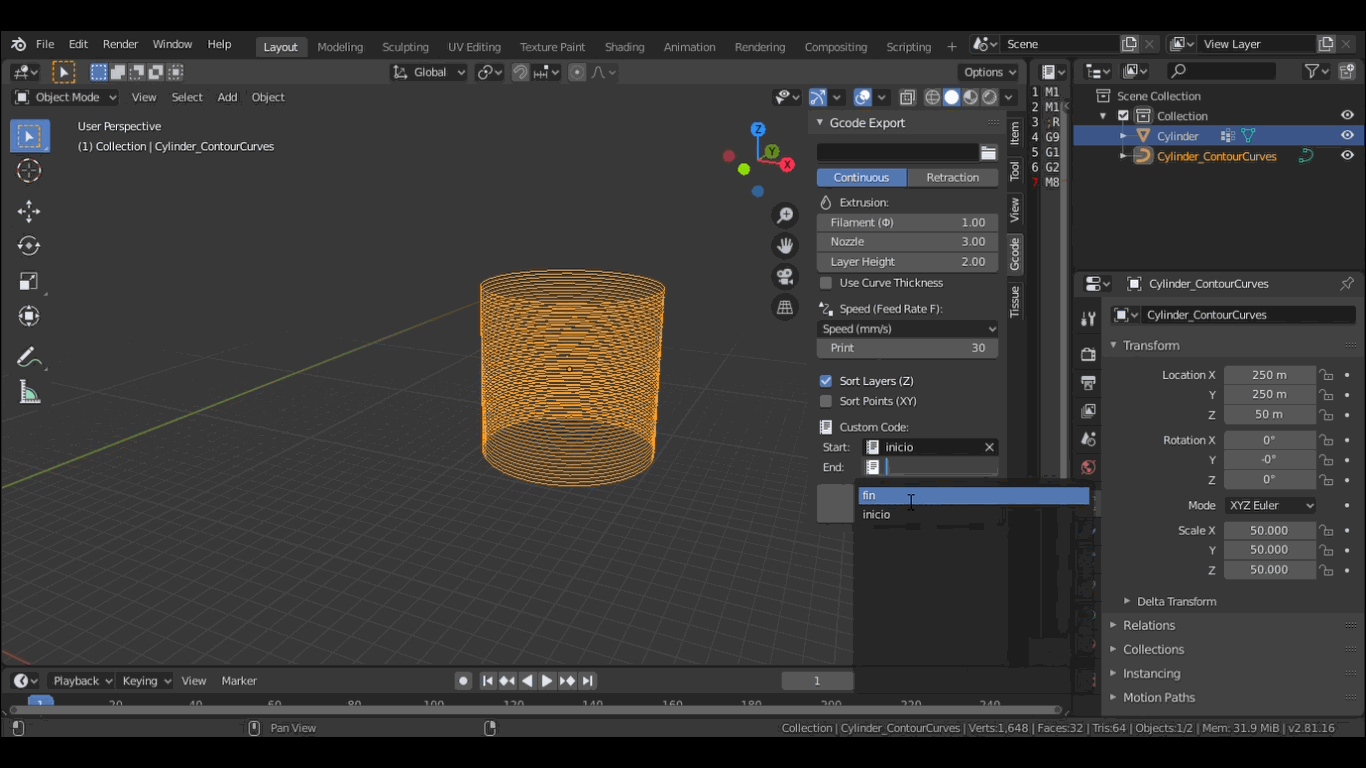Choose 'fin' from the text list
This screenshot has height=768, width=1366.
pos(972,496)
